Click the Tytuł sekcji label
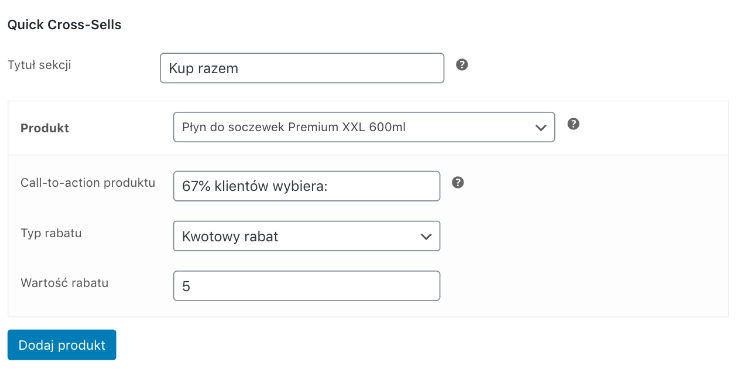The height and width of the screenshot is (372, 740). click(x=39, y=65)
